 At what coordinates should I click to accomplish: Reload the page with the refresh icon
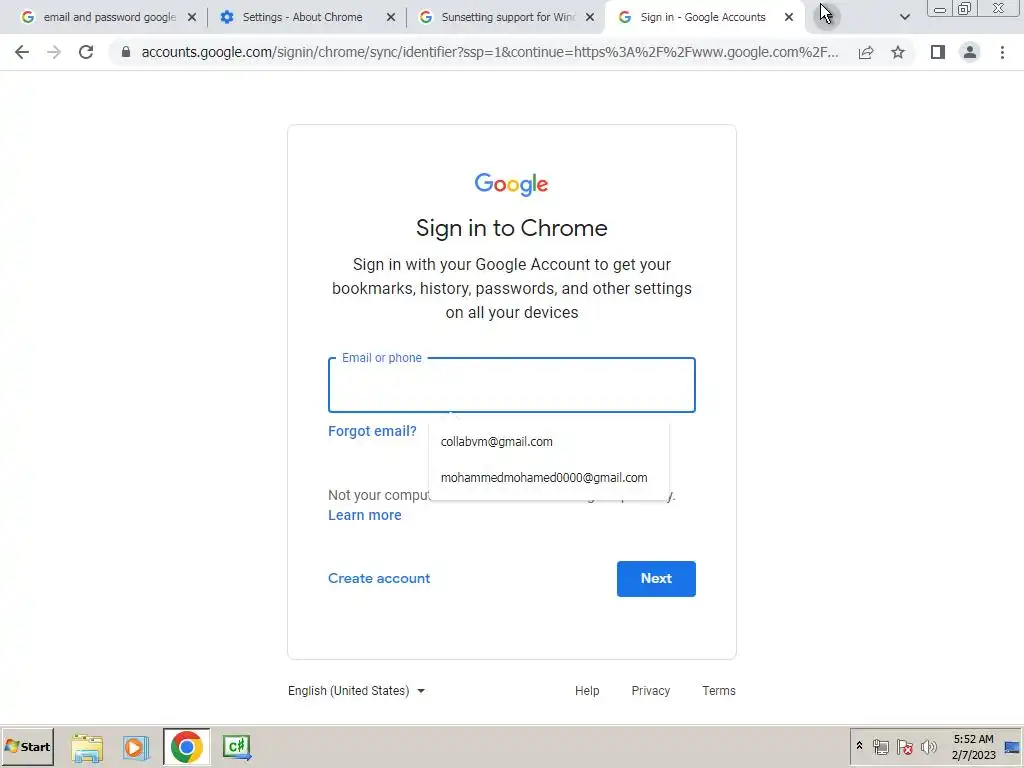[86, 52]
